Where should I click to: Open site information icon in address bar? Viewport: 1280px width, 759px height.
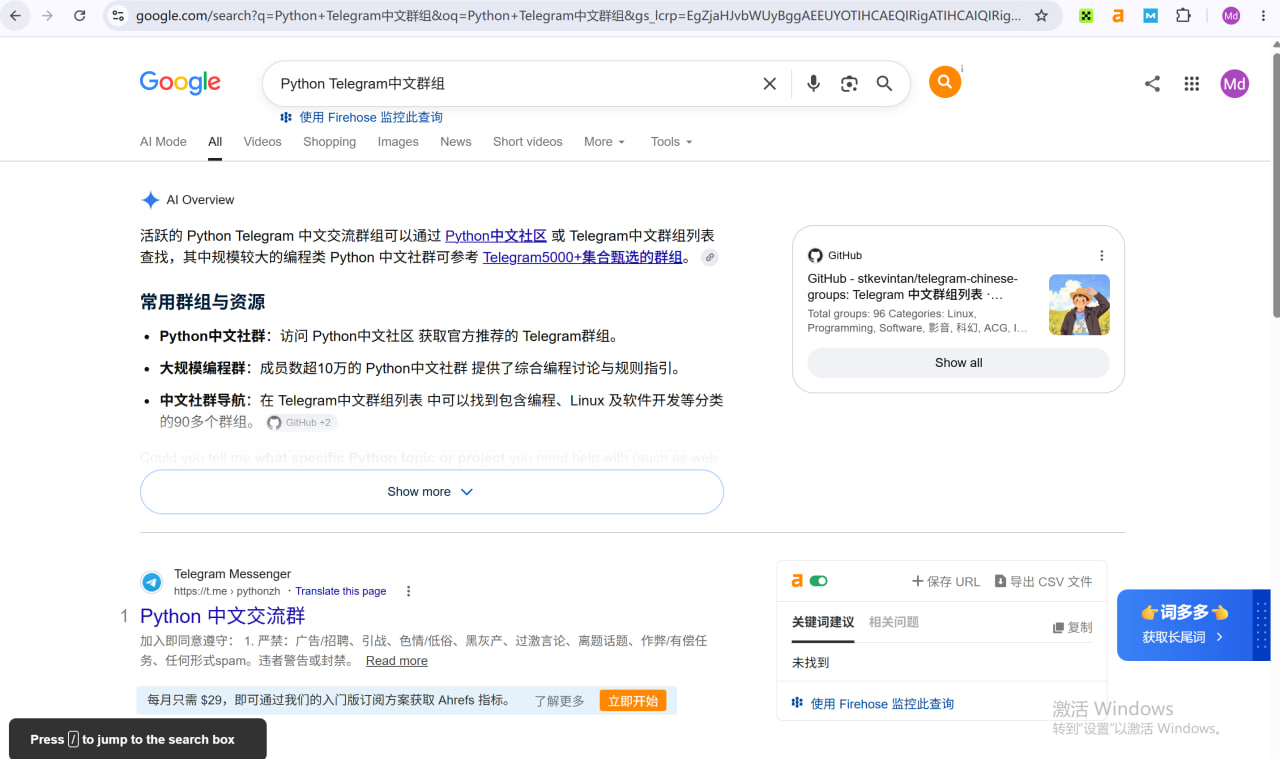tap(118, 16)
